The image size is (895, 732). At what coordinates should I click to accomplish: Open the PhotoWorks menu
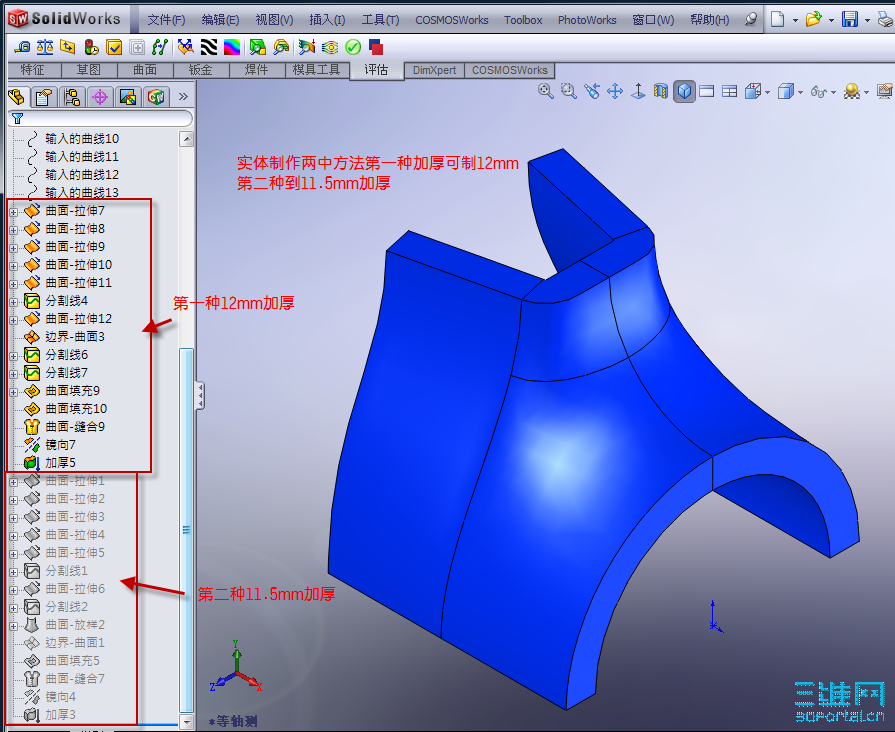(x=587, y=20)
